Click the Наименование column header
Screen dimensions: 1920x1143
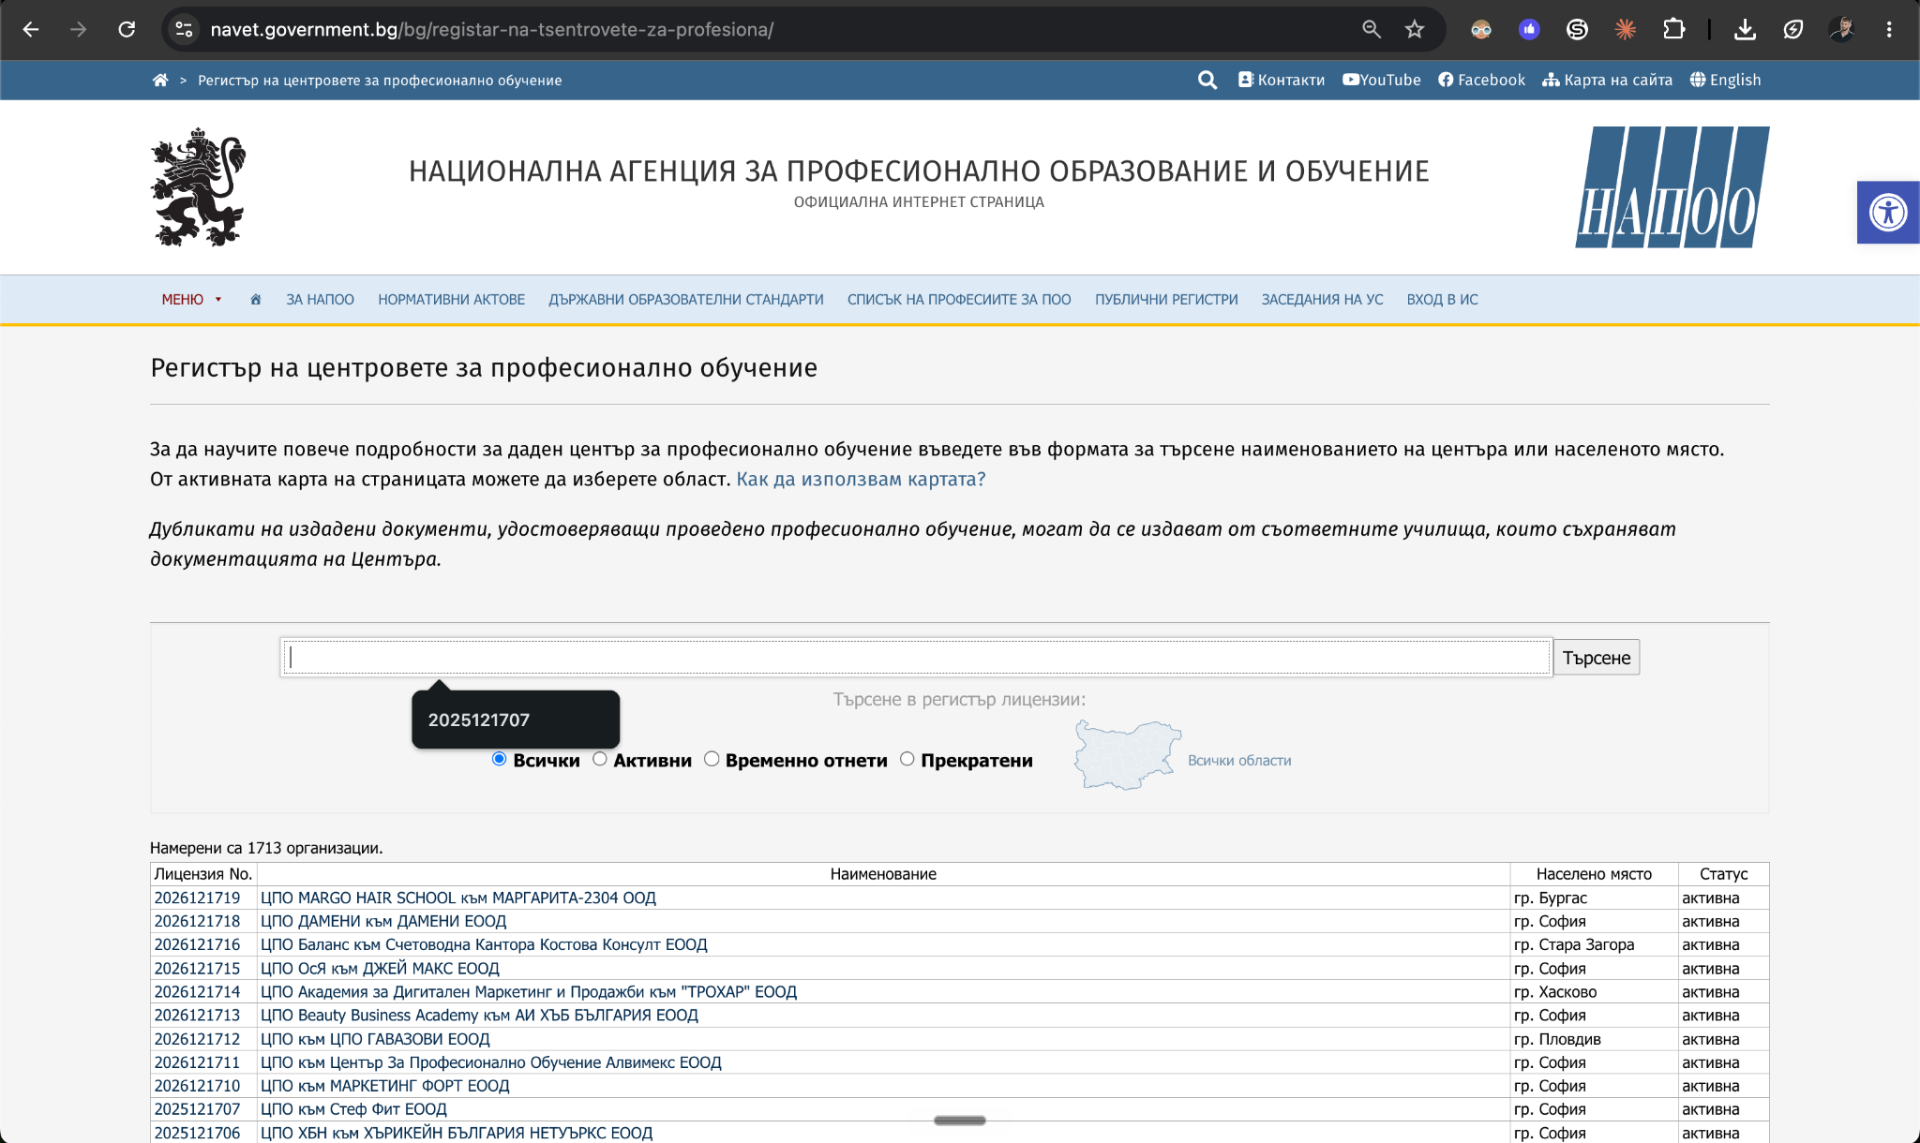(883, 874)
